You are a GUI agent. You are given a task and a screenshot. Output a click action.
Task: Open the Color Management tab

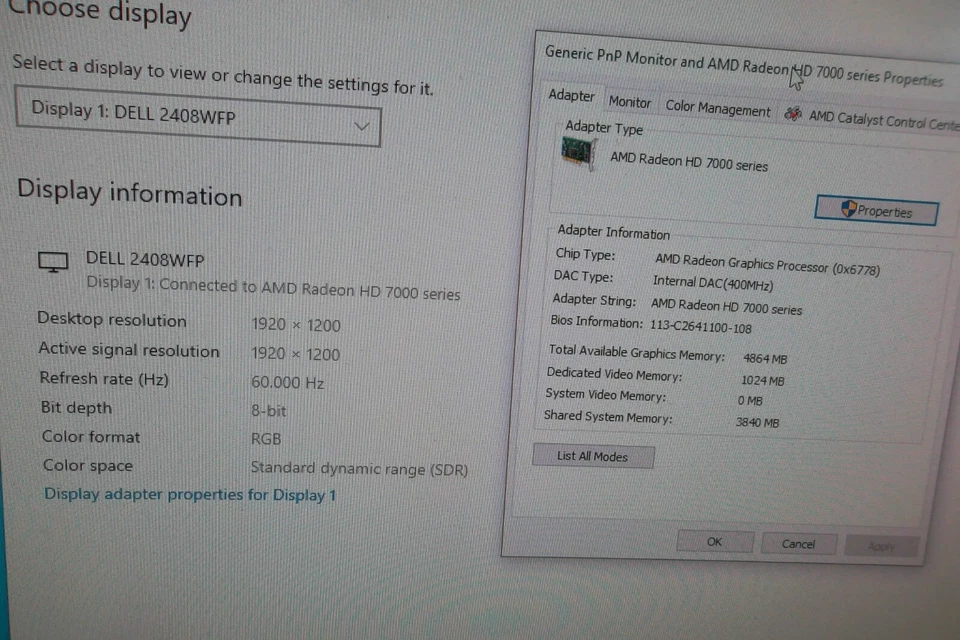(717, 109)
